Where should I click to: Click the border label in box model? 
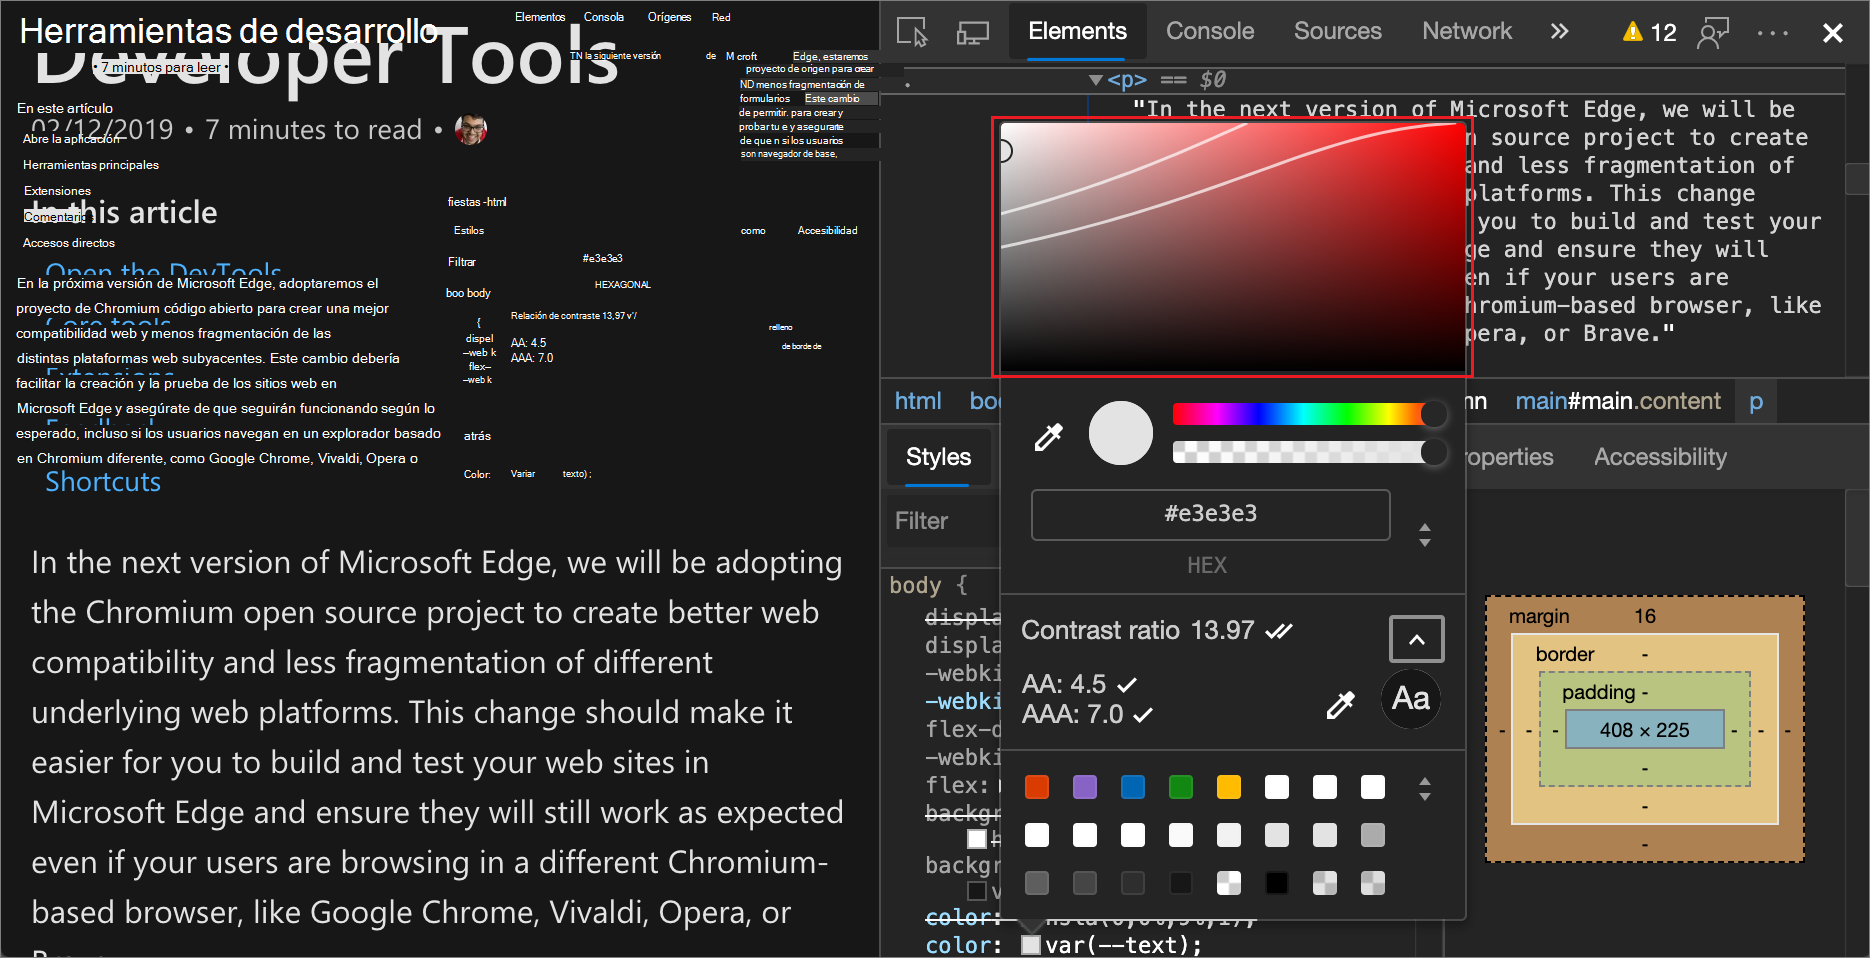1565,654
